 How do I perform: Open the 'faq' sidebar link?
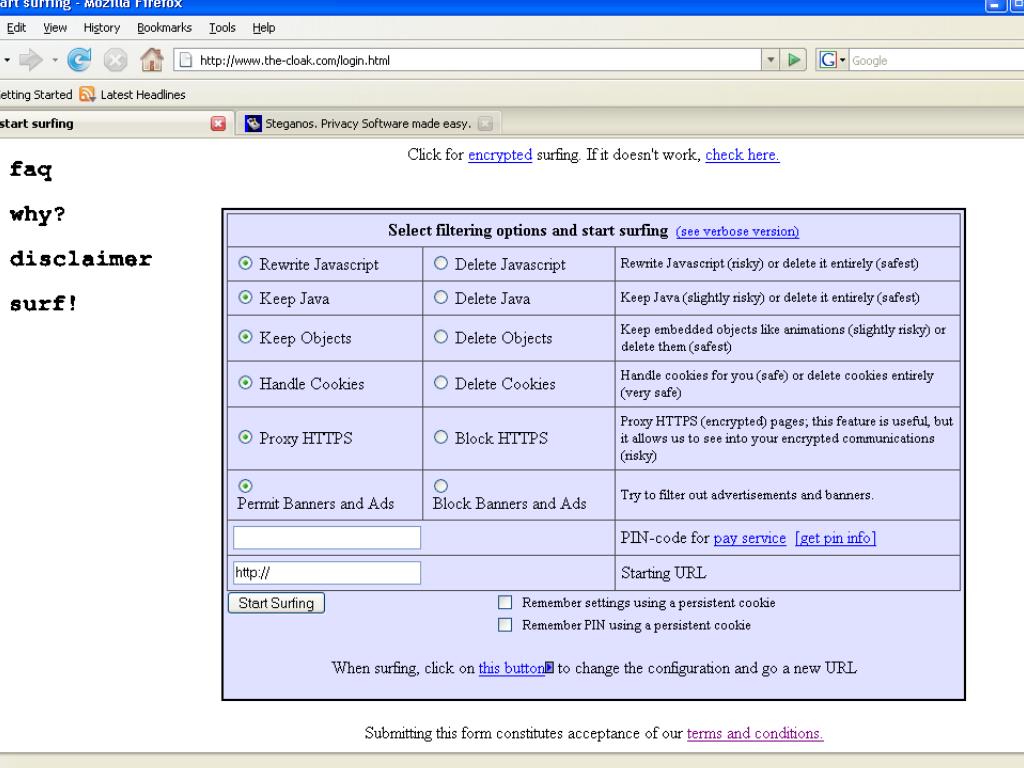[x=31, y=170]
